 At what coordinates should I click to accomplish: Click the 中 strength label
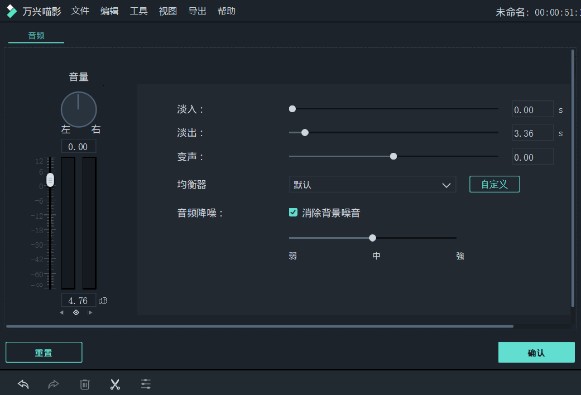[376, 256]
